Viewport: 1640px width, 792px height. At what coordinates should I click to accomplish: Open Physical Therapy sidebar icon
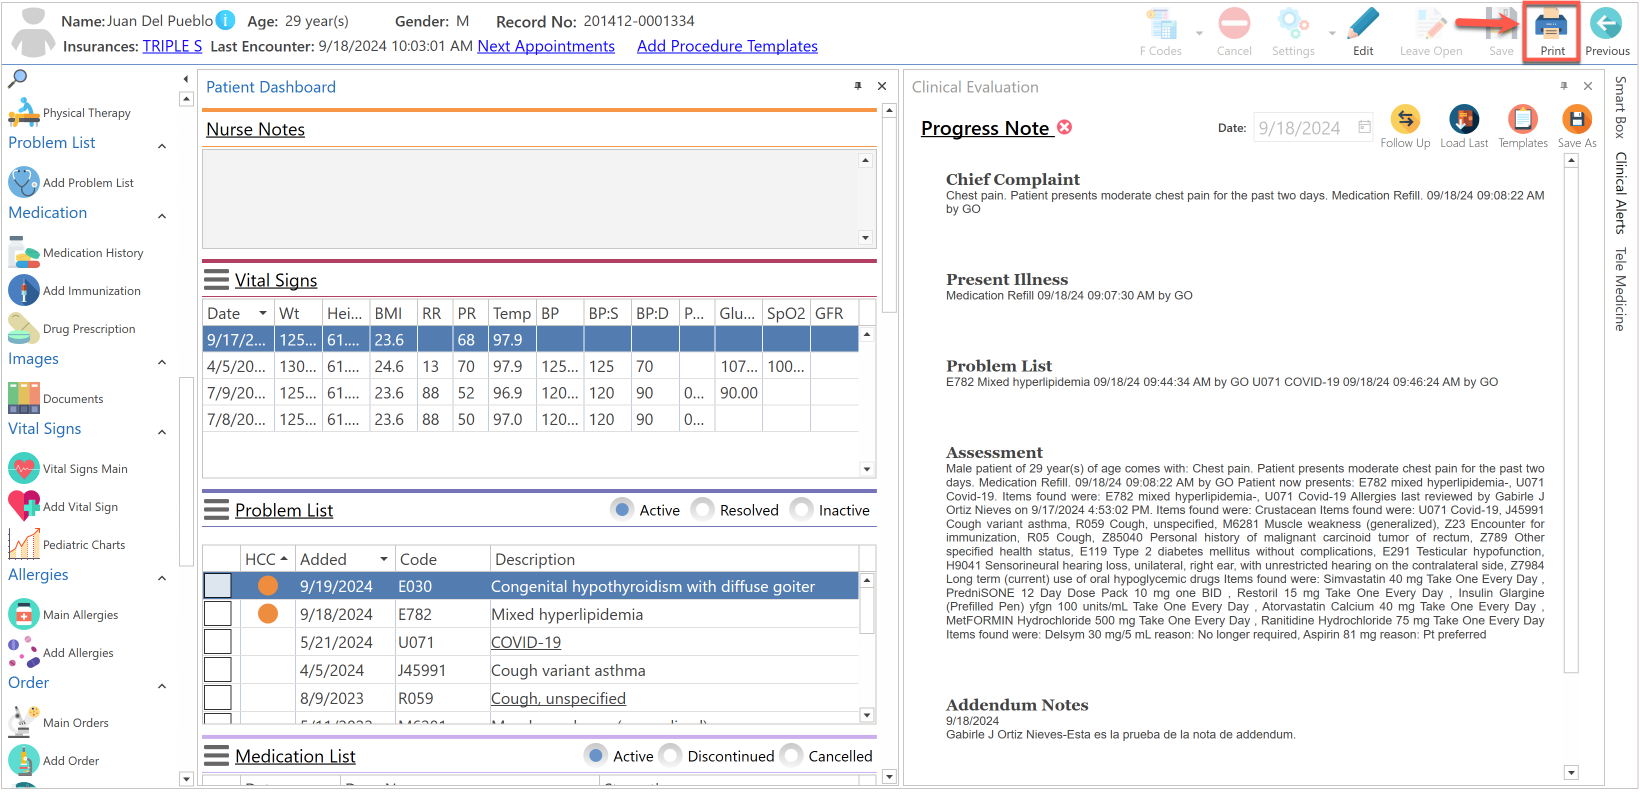24,113
